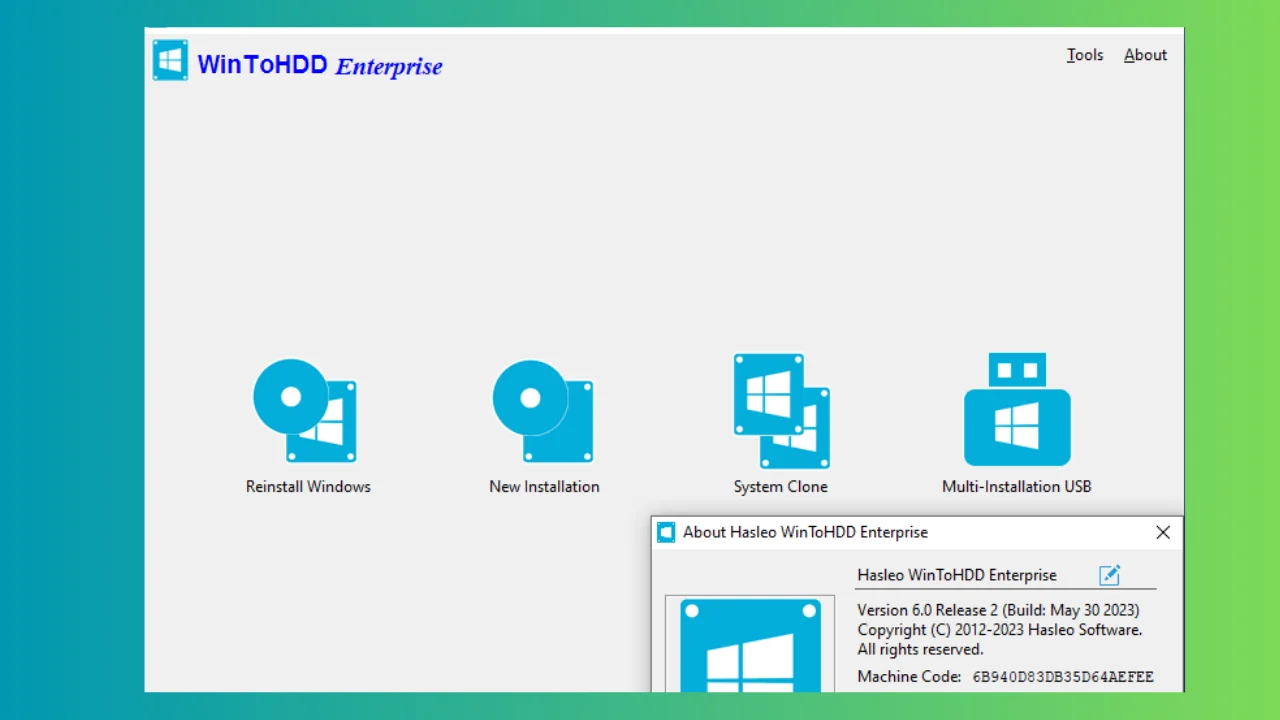Image resolution: width=1280 pixels, height=720 pixels.
Task: Click the About dialog title bar icon
Action: [666, 532]
